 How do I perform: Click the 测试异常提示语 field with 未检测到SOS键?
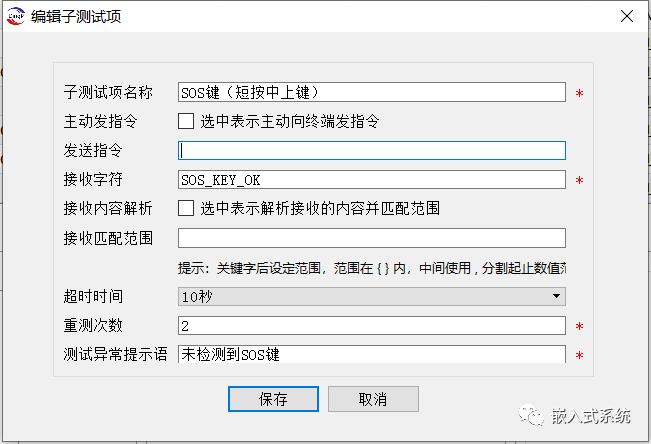tap(372, 354)
